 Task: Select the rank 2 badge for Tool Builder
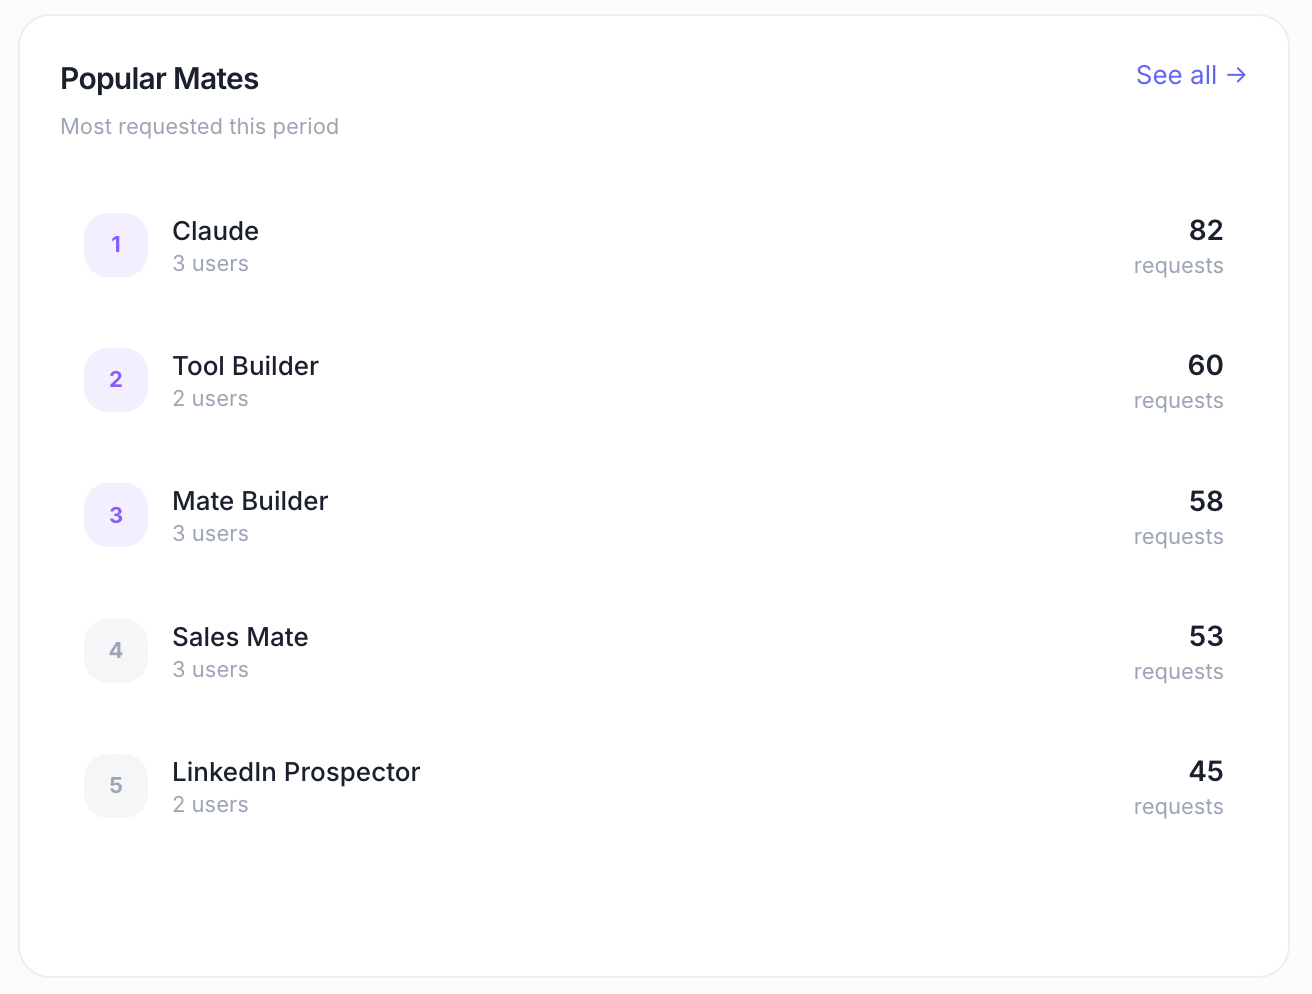tap(116, 380)
